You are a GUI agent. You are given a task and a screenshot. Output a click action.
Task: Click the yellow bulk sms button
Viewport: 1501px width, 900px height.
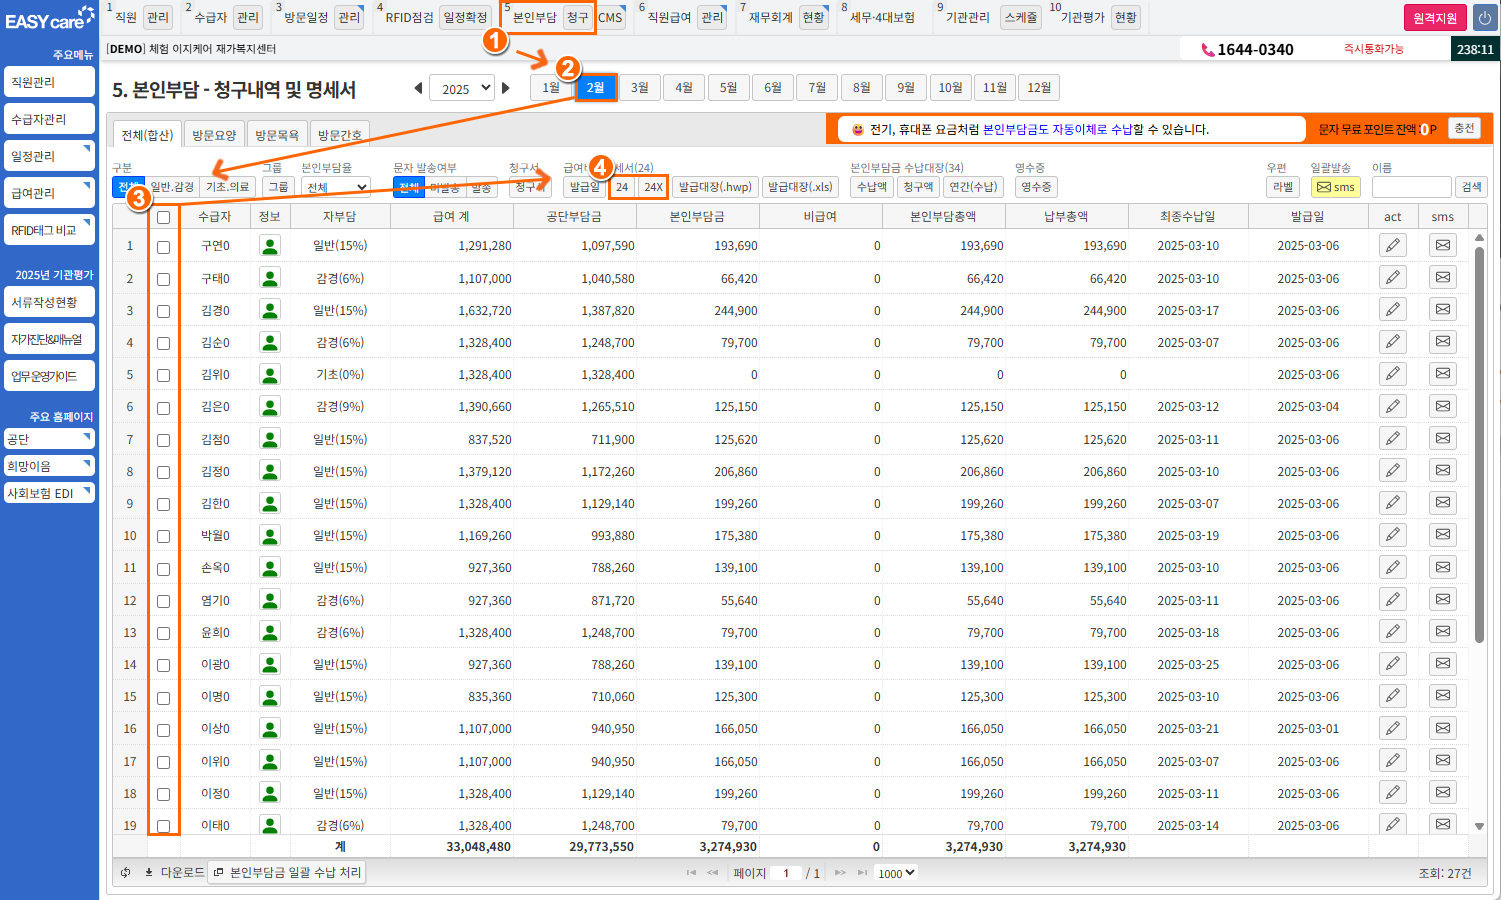(1335, 187)
